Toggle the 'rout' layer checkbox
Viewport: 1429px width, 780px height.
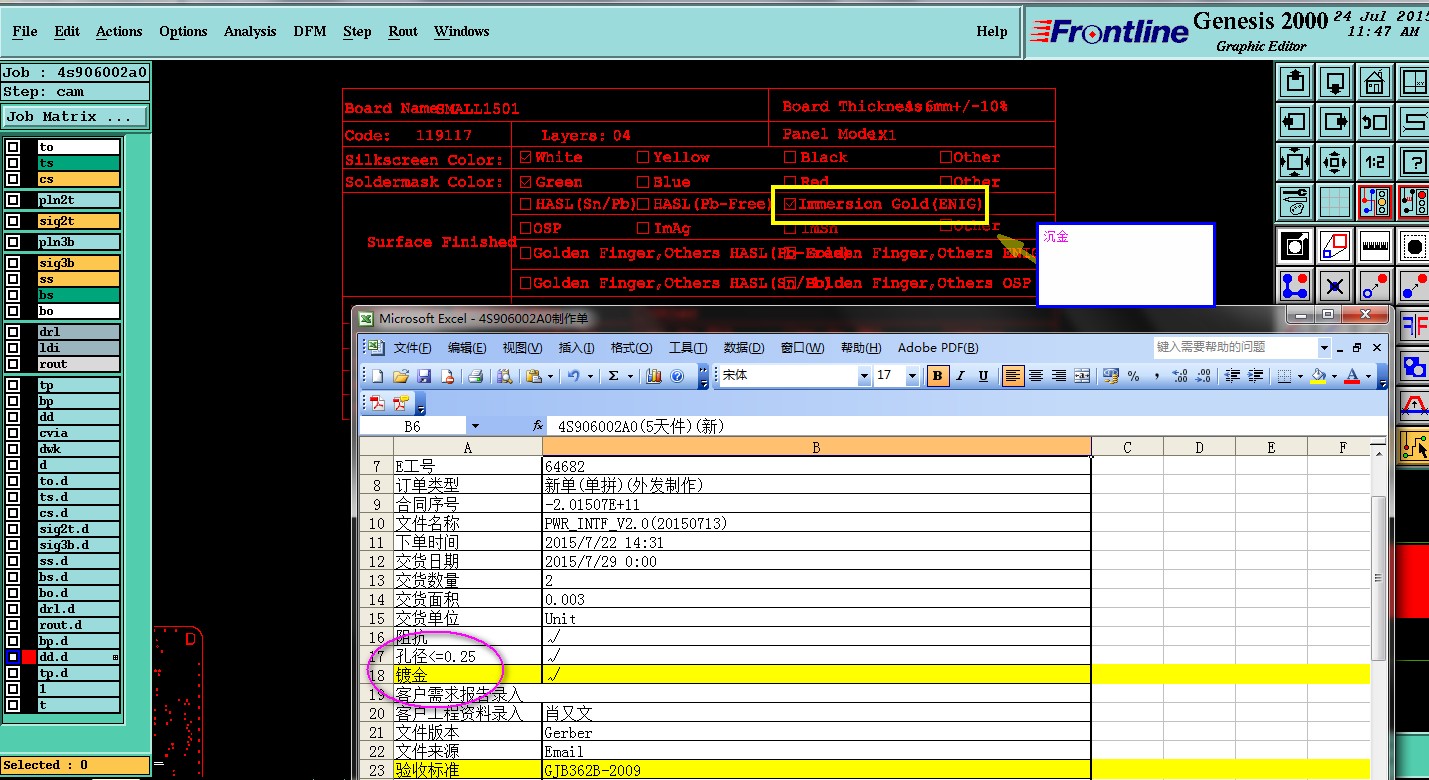pyautogui.click(x=13, y=364)
